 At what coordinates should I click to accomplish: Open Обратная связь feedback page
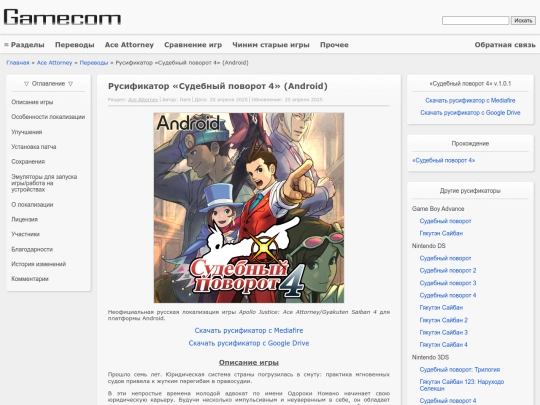coord(505,45)
